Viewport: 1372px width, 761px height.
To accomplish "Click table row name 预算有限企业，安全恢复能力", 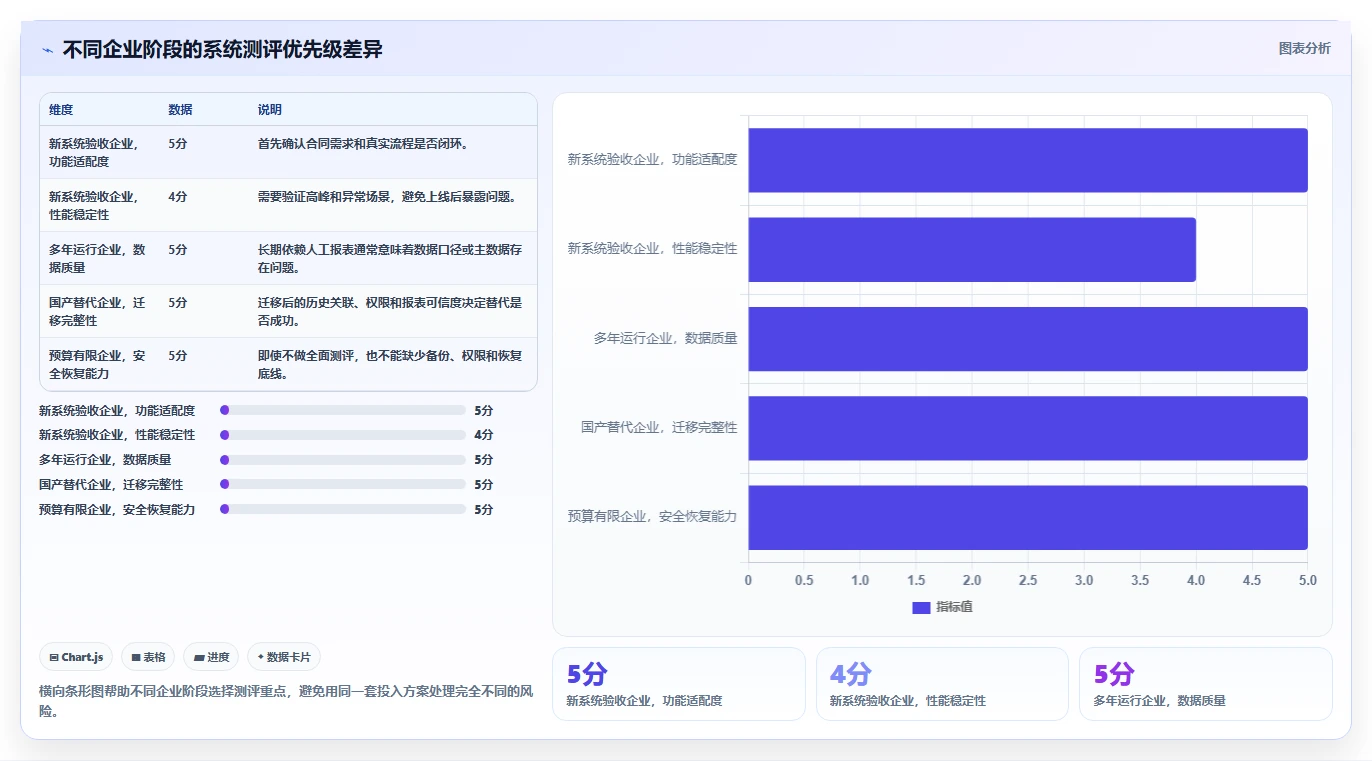I will click(98, 365).
